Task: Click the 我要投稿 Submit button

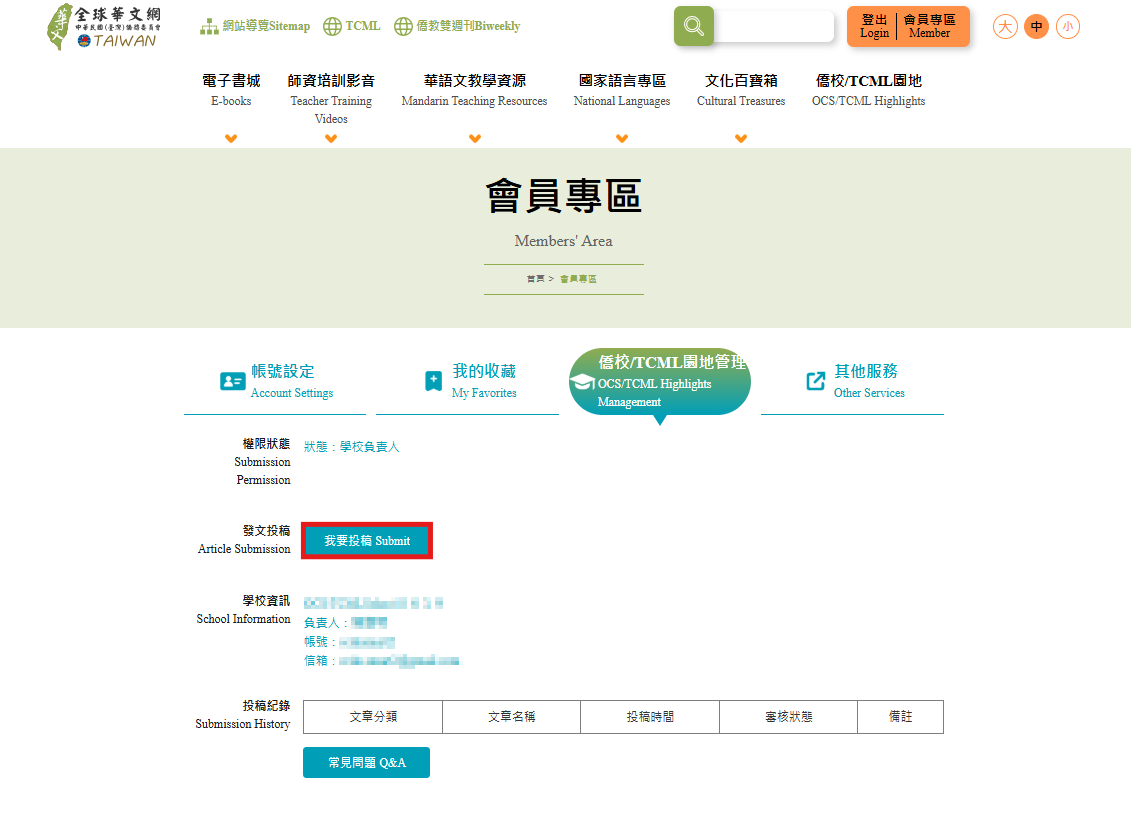Action: (366, 539)
